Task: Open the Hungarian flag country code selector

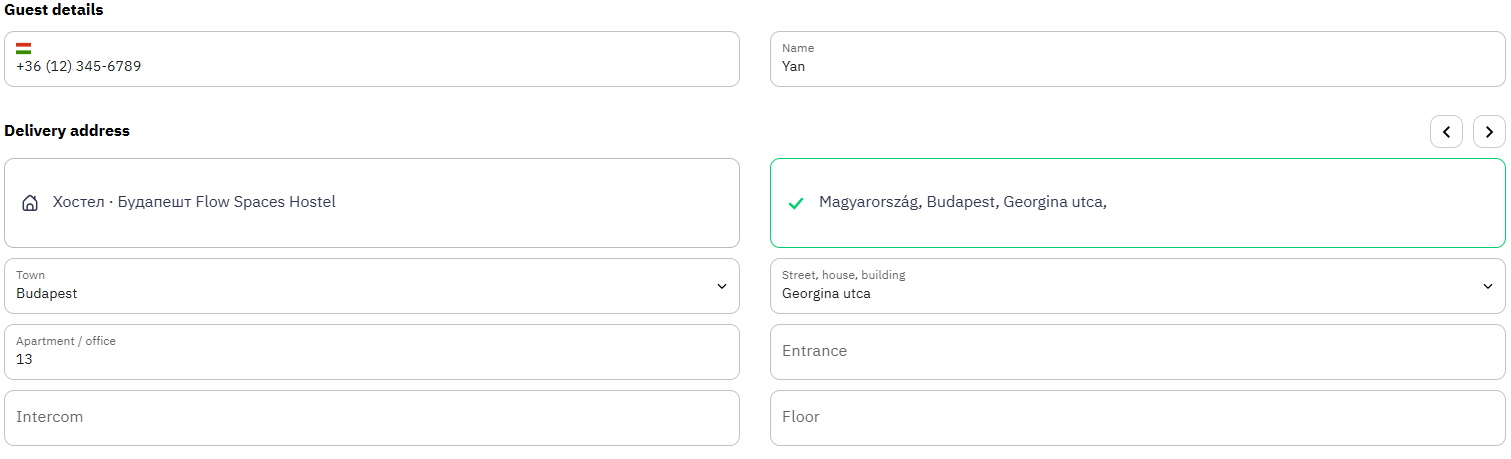Action: click(23, 48)
